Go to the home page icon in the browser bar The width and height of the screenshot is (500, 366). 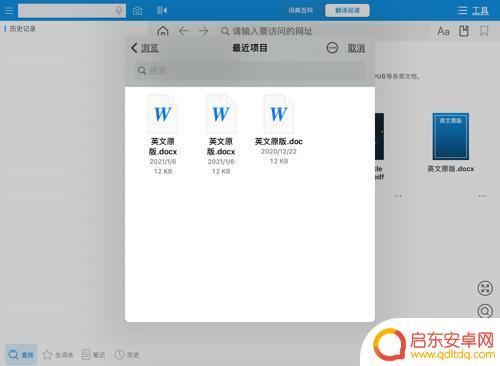[163, 31]
